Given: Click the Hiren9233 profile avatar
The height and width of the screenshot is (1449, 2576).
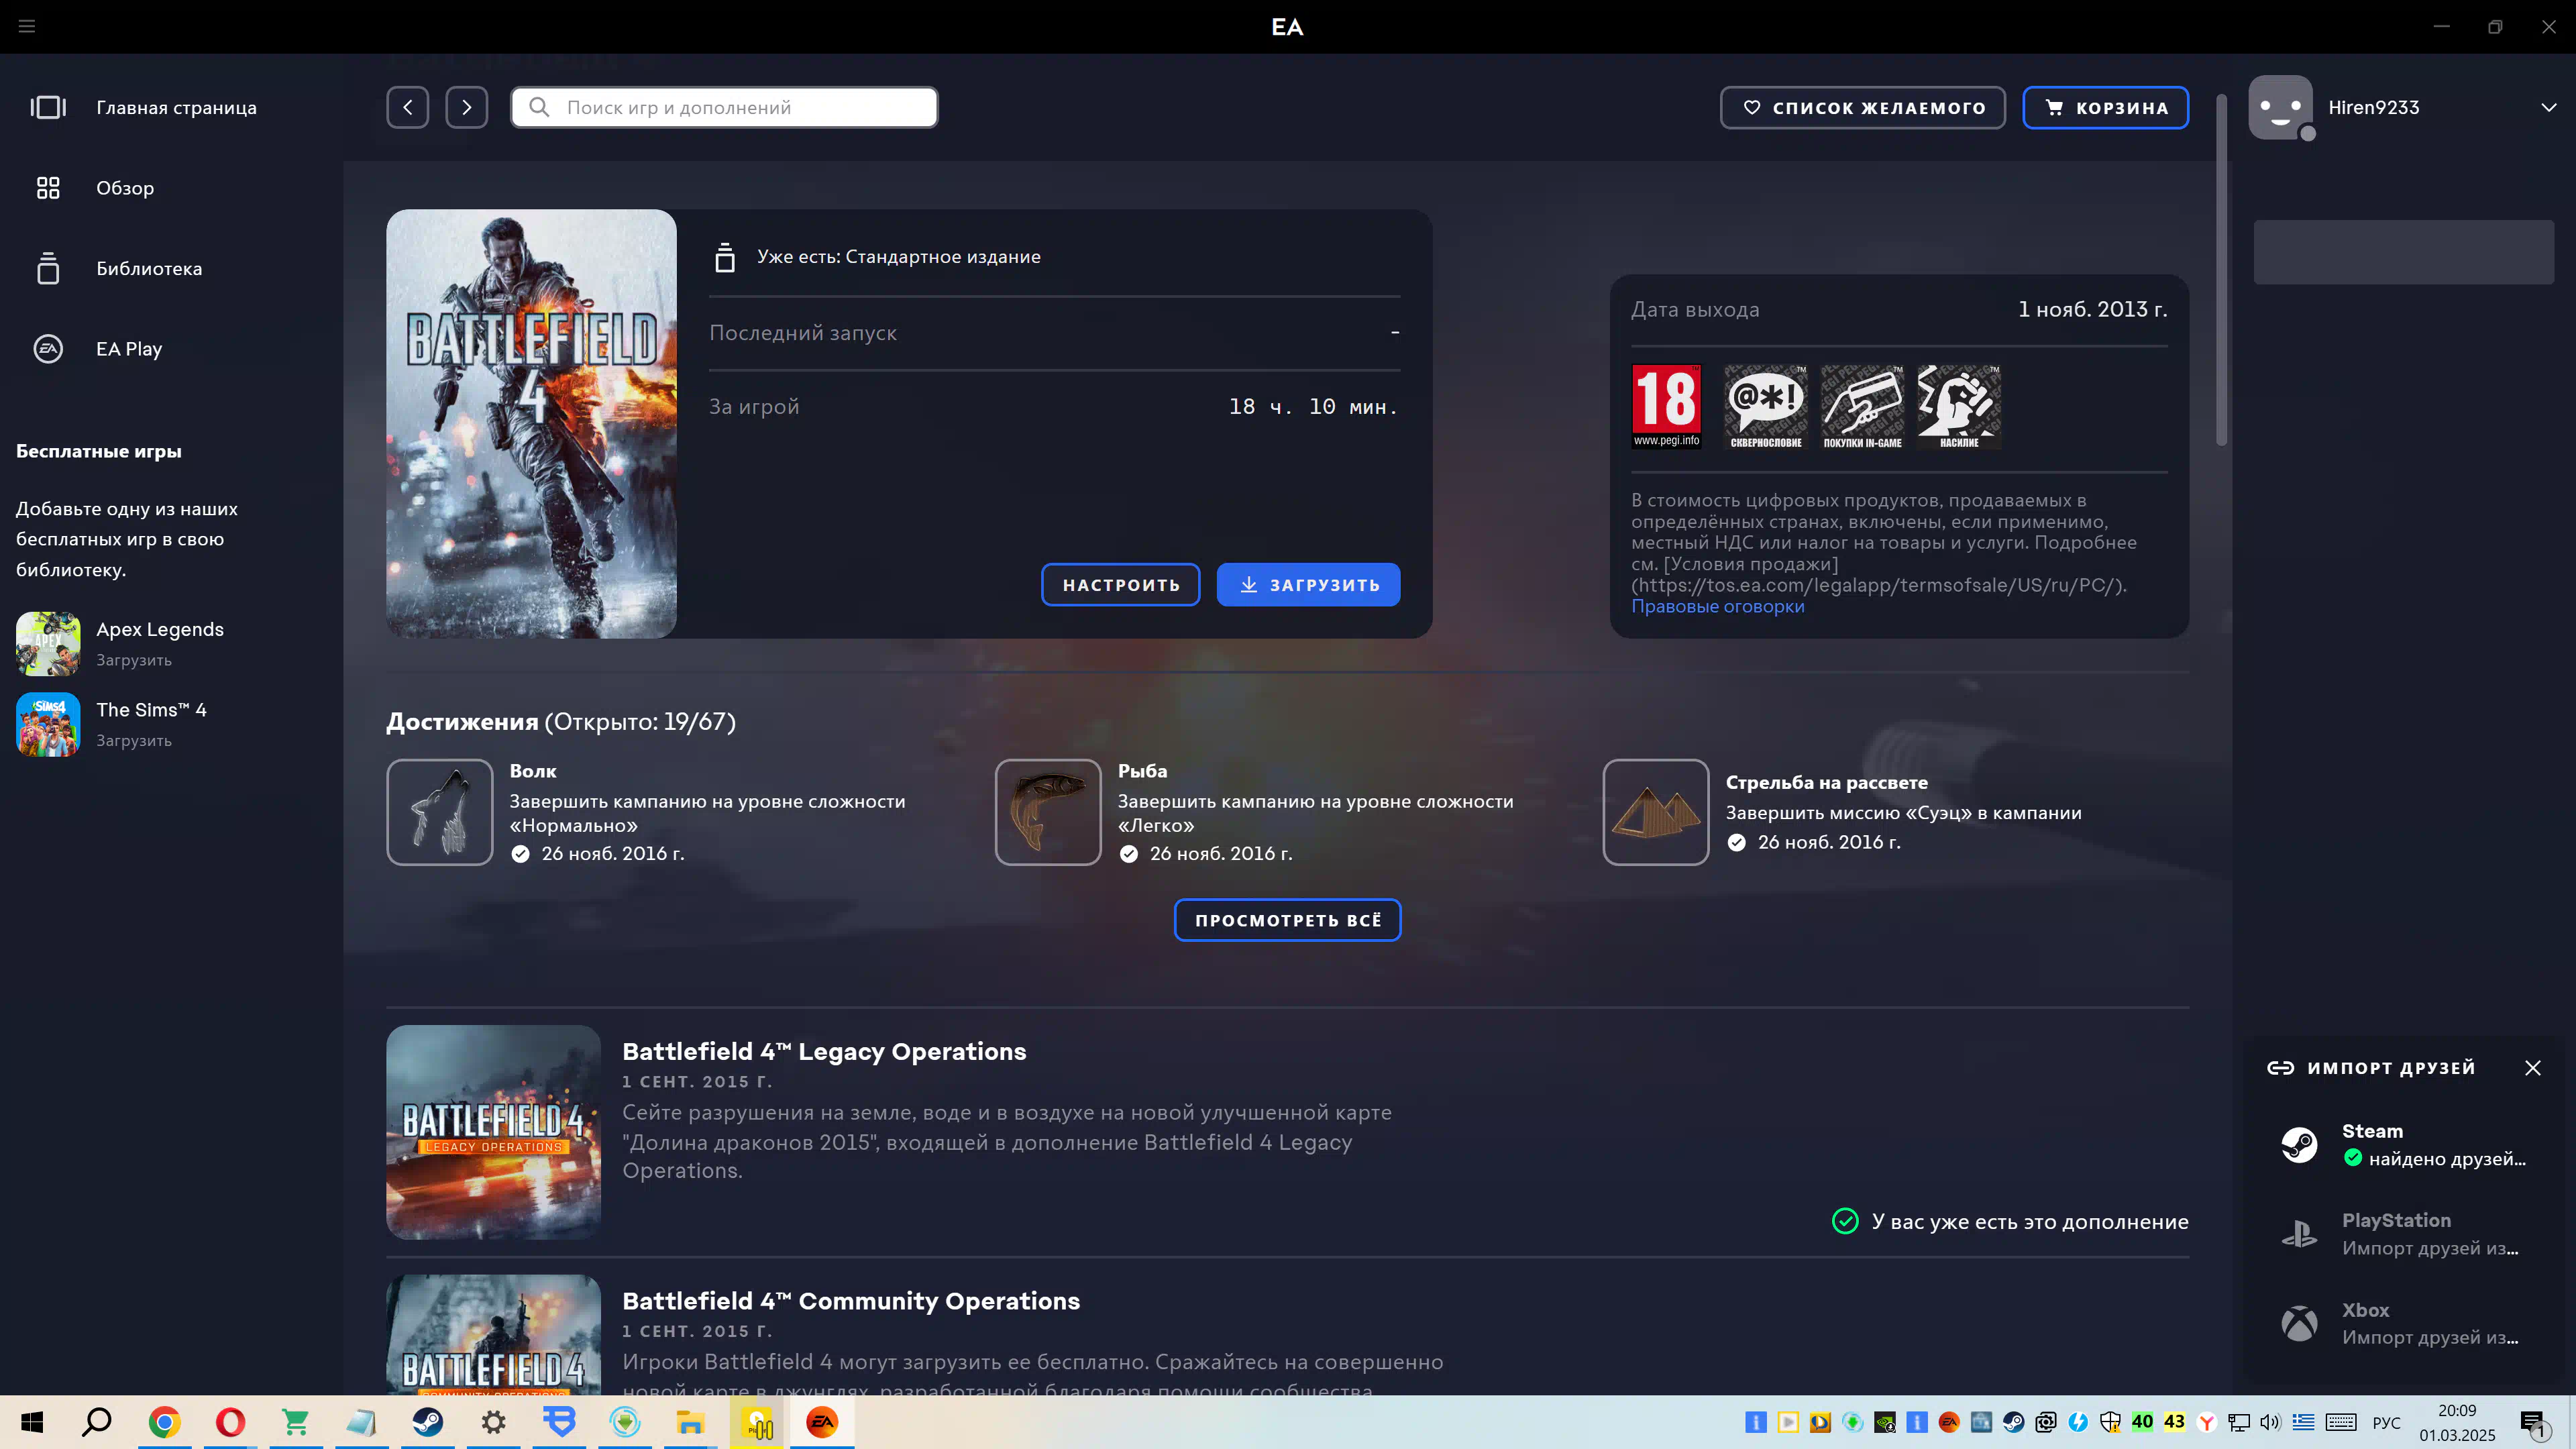Looking at the screenshot, I should coord(2281,107).
